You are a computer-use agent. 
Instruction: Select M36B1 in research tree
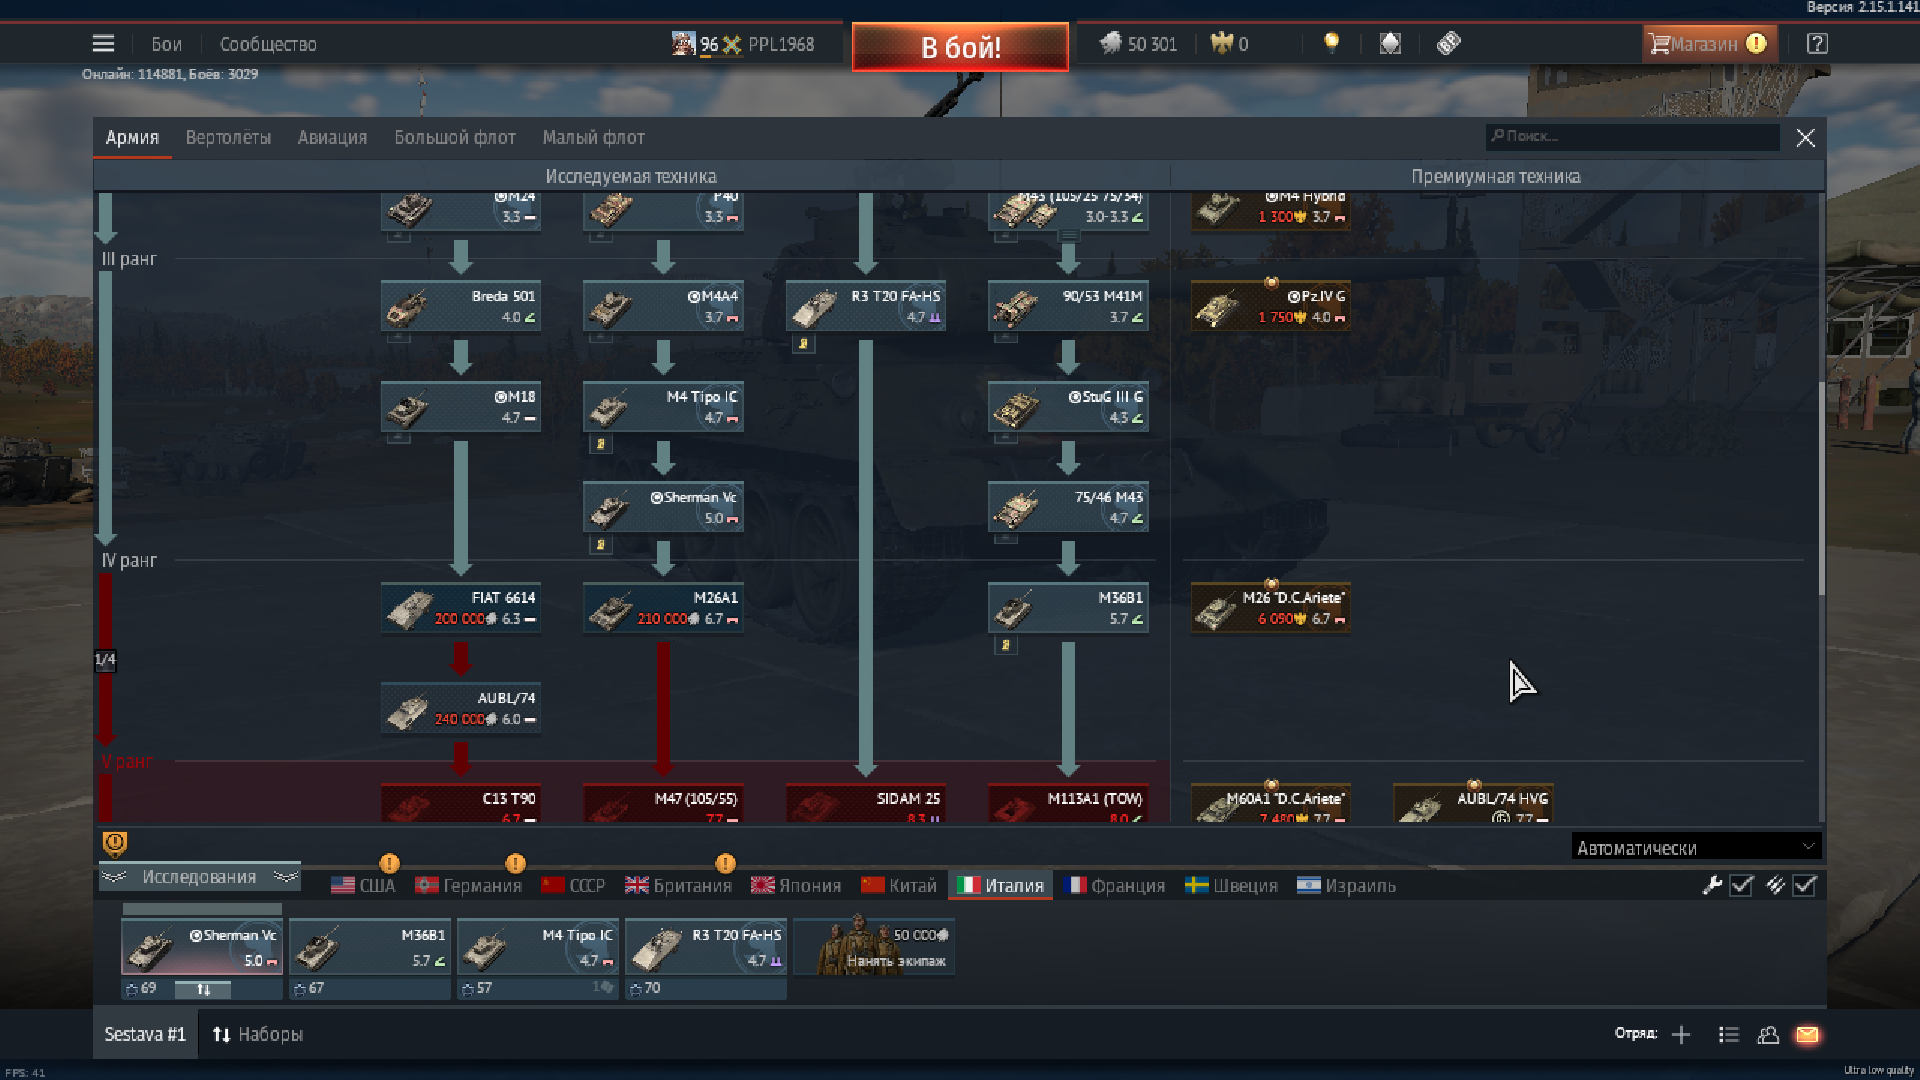pos(1068,608)
